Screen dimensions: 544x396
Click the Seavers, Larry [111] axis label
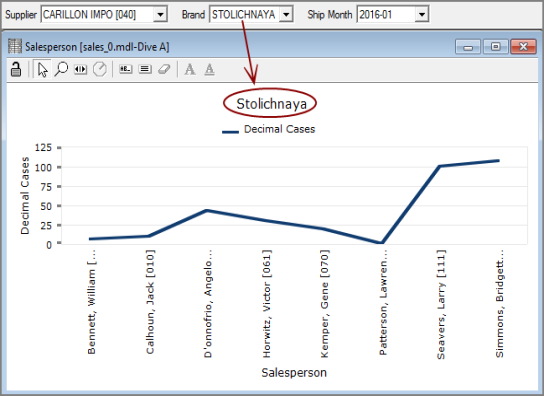(x=441, y=304)
